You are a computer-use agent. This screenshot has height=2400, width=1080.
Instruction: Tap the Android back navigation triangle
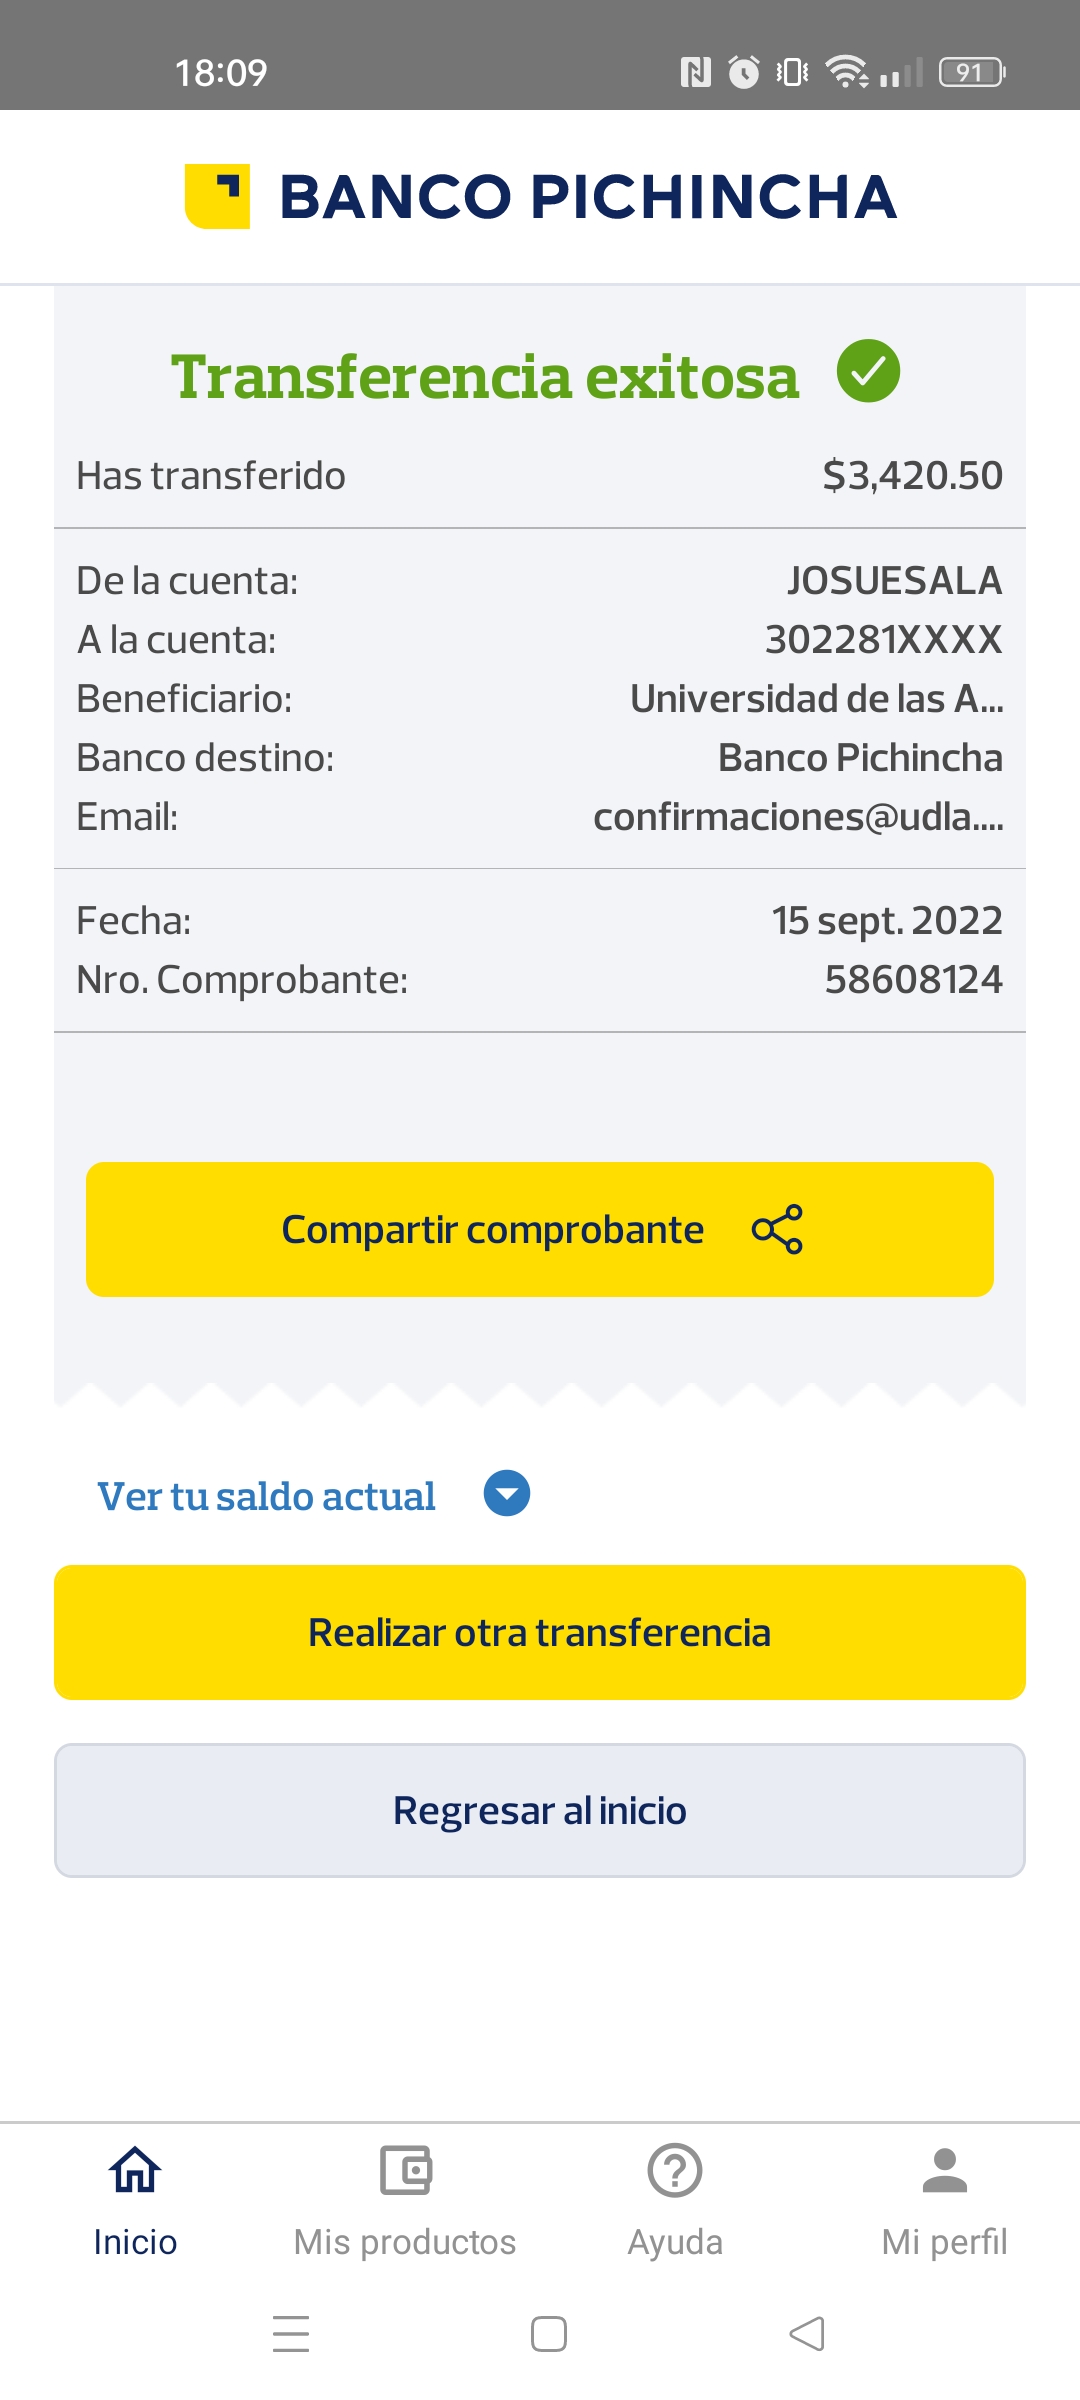tap(807, 2334)
